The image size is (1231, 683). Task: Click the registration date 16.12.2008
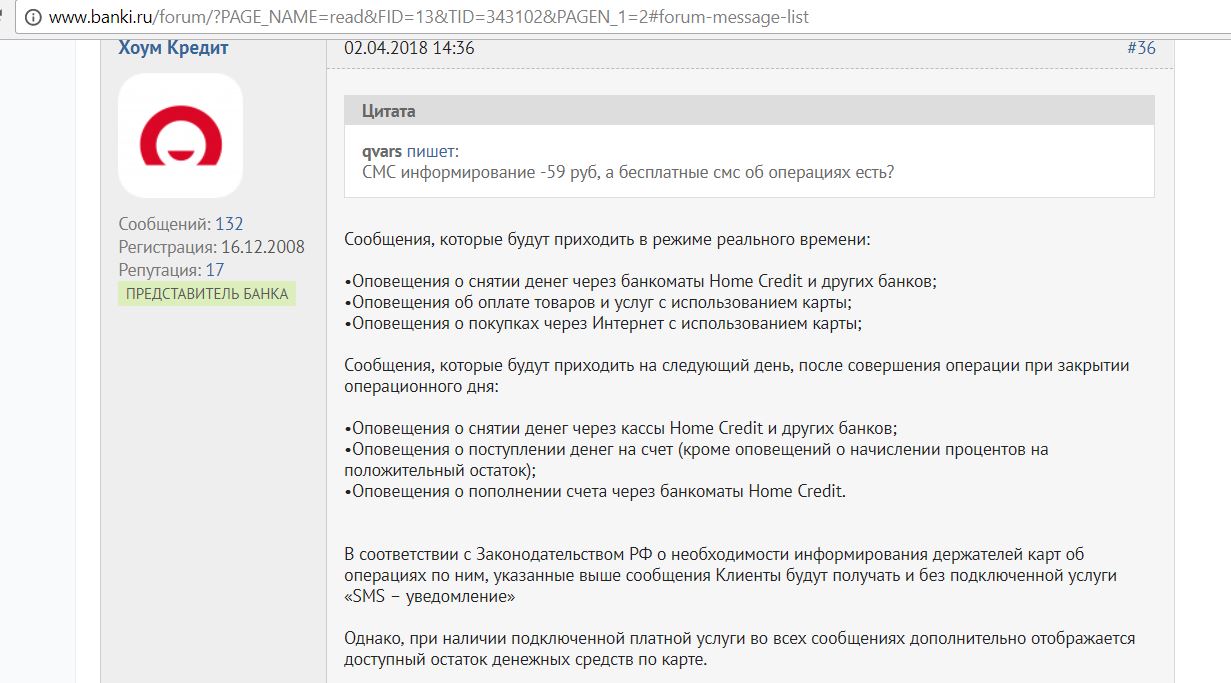pos(263,247)
